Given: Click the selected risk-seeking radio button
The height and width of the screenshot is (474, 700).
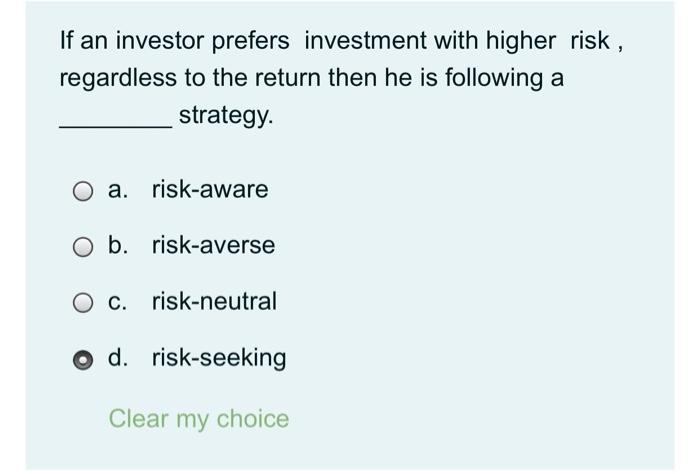Looking at the screenshot, I should (x=83, y=359).
